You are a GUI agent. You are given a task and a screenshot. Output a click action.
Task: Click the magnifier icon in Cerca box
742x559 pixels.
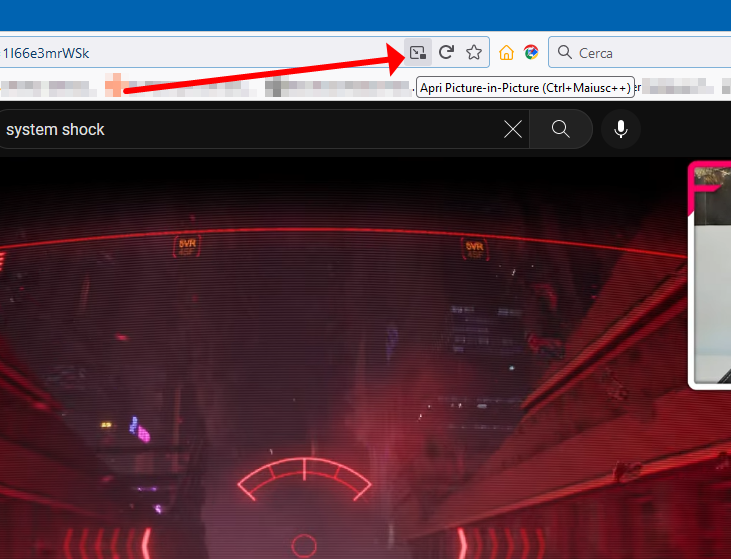tap(565, 52)
